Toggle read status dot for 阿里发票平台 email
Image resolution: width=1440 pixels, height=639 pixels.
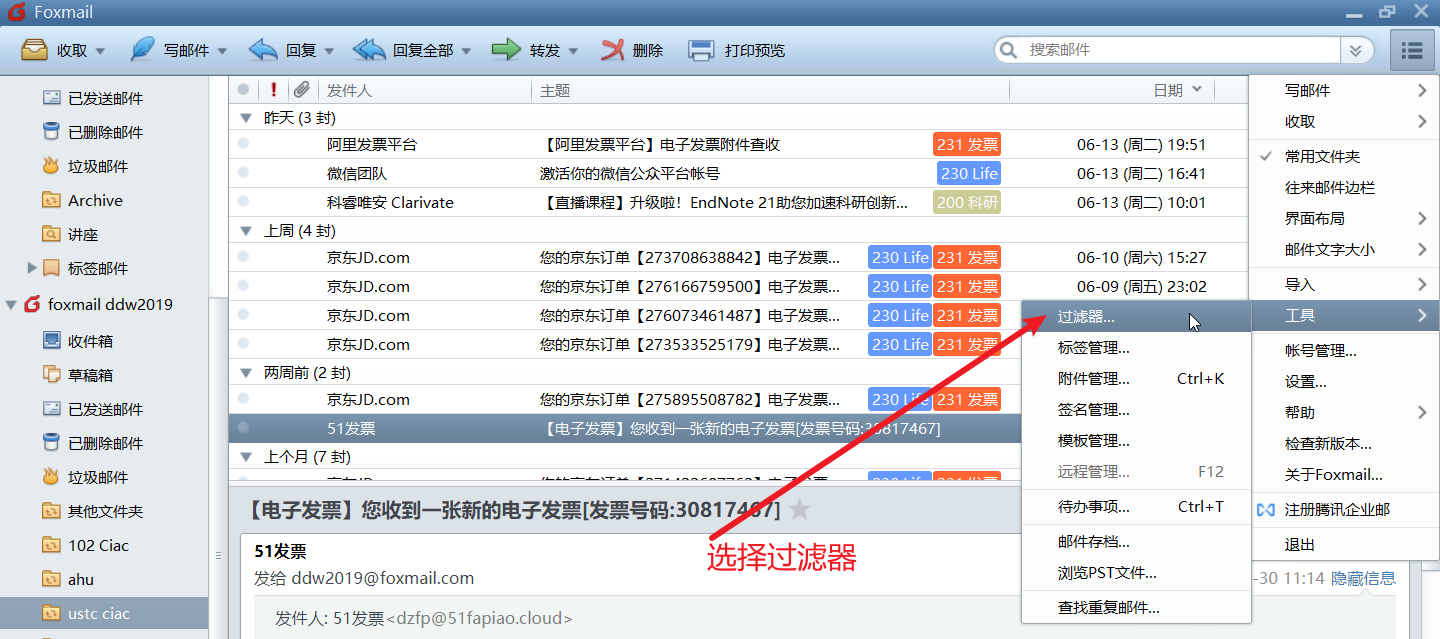243,144
